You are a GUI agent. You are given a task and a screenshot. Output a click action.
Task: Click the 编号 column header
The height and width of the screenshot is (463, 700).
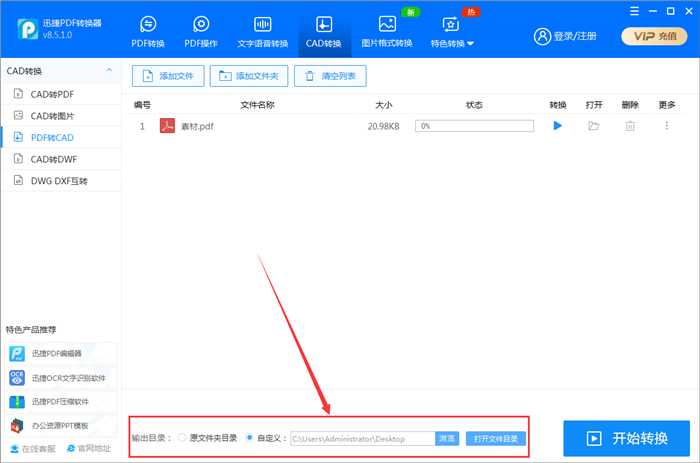tap(142, 105)
